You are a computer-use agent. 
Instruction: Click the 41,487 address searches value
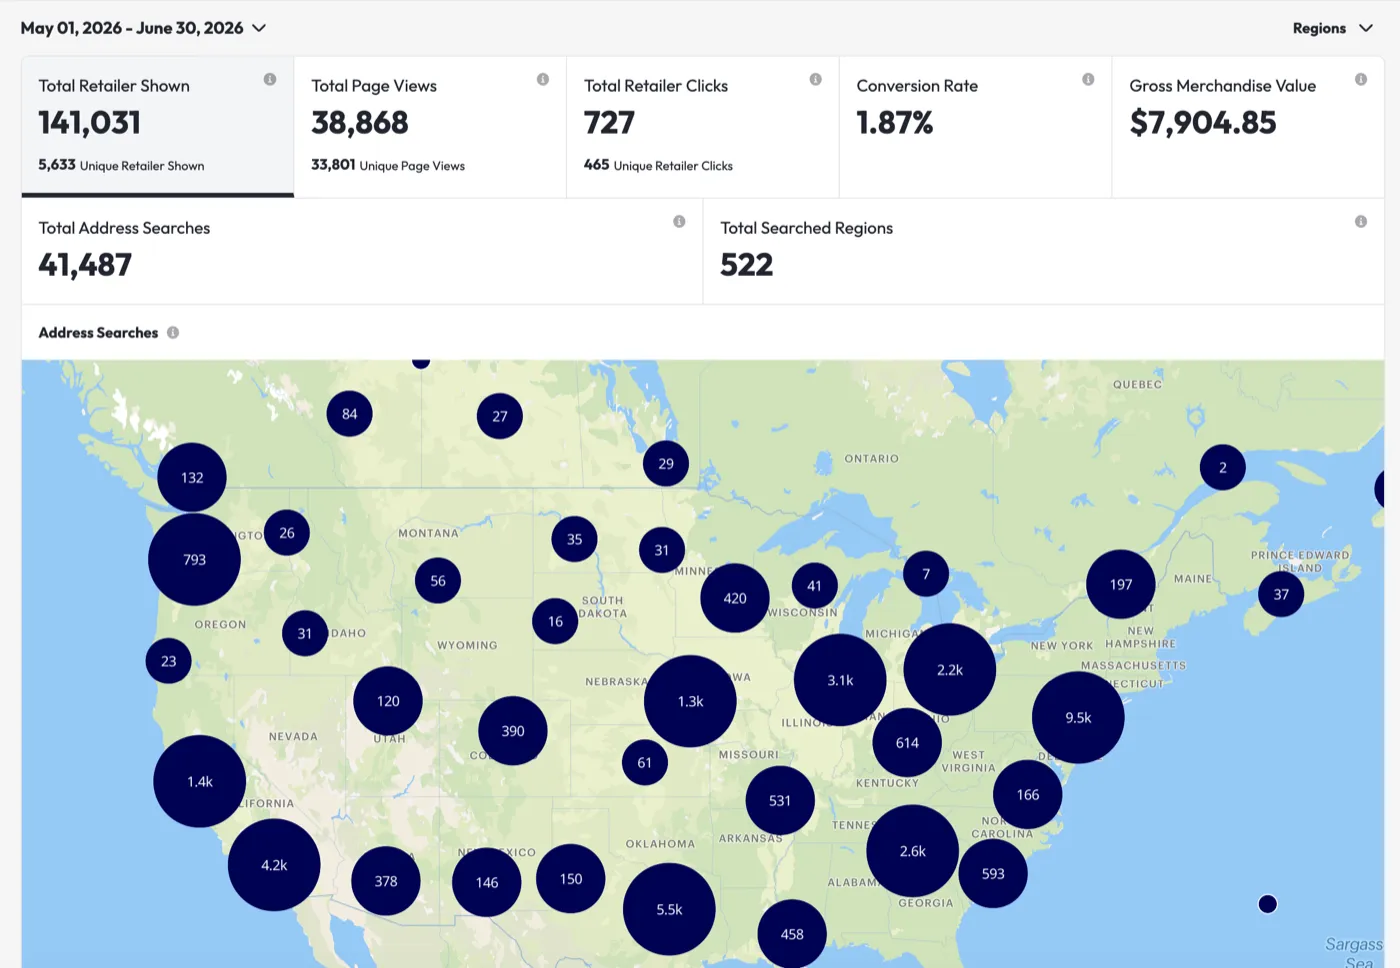tap(85, 265)
